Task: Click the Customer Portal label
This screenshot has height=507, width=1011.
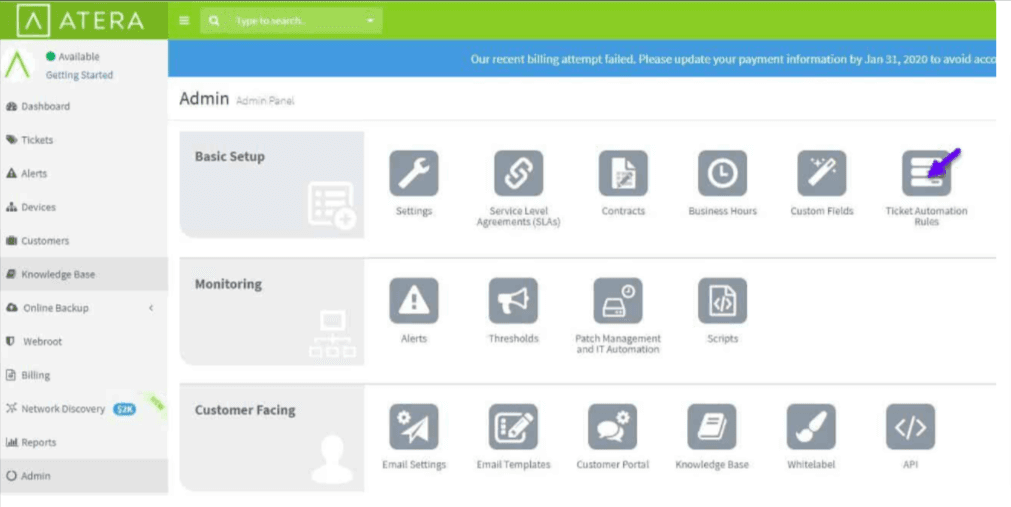Action: click(613, 464)
